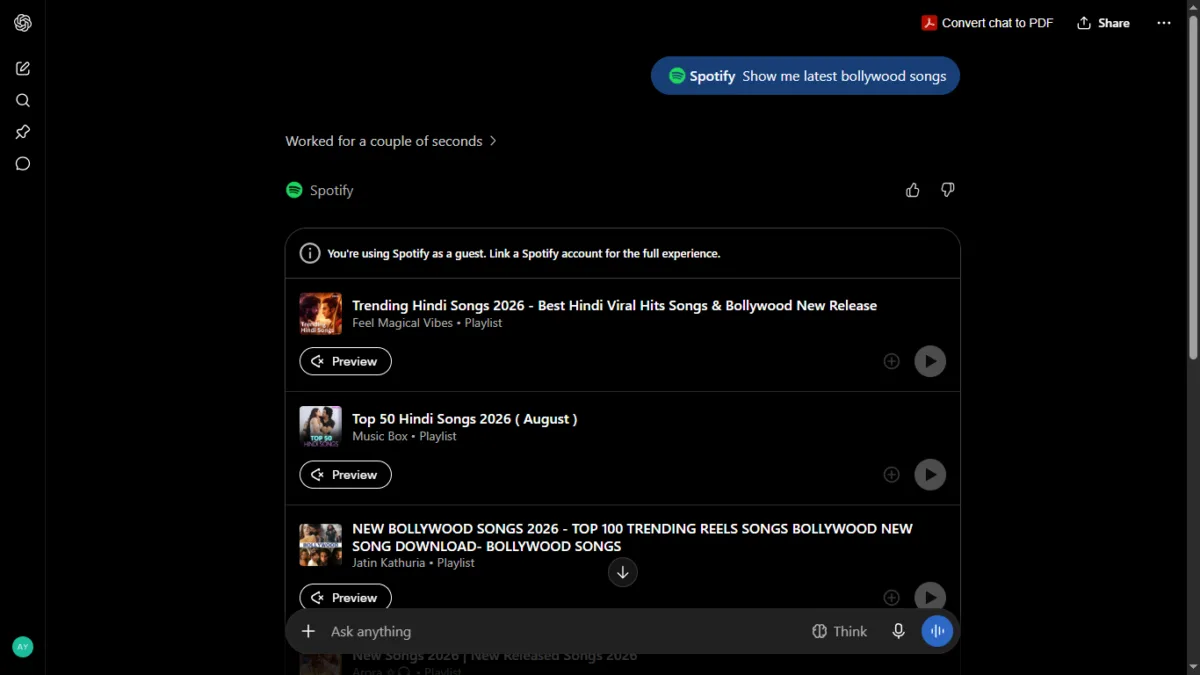Image resolution: width=1200 pixels, height=675 pixels.
Task: Toggle the Think mode button
Action: [x=839, y=631]
